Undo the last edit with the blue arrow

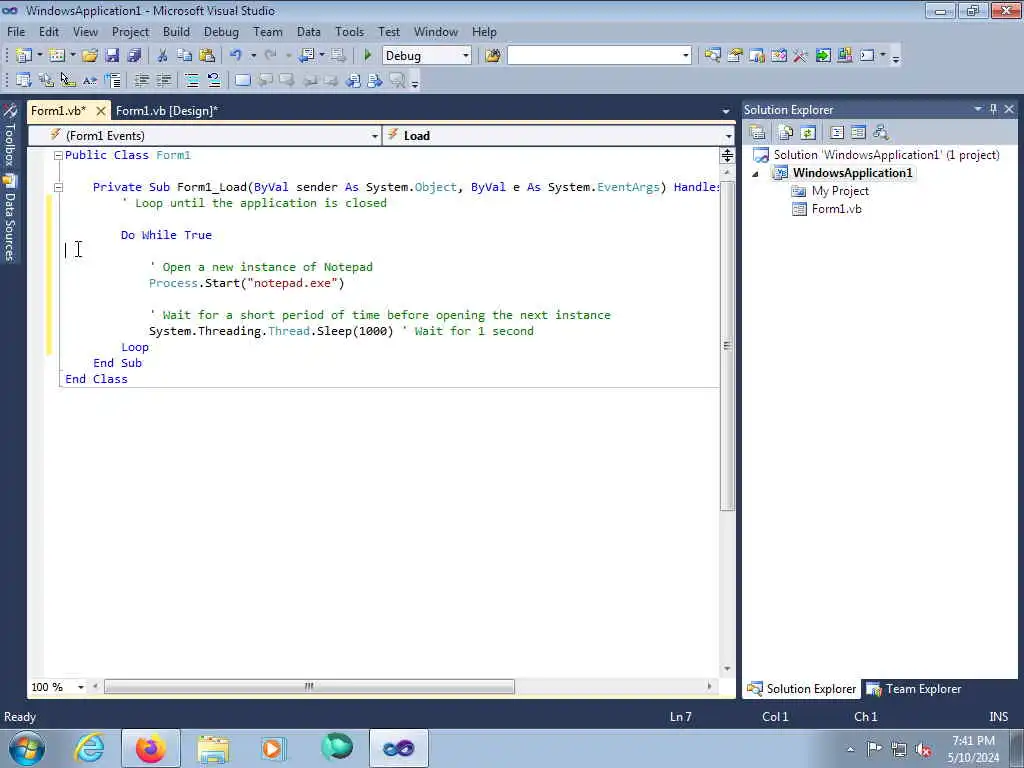pyautogui.click(x=236, y=56)
